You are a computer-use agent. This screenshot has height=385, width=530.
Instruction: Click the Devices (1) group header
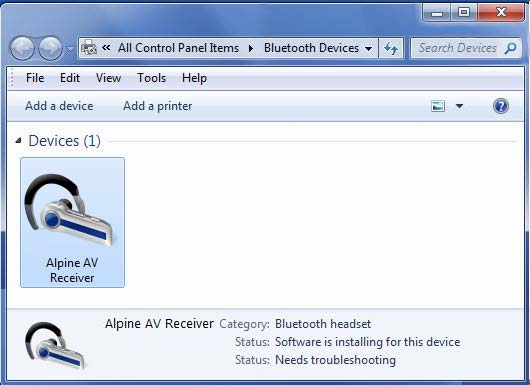coord(65,141)
